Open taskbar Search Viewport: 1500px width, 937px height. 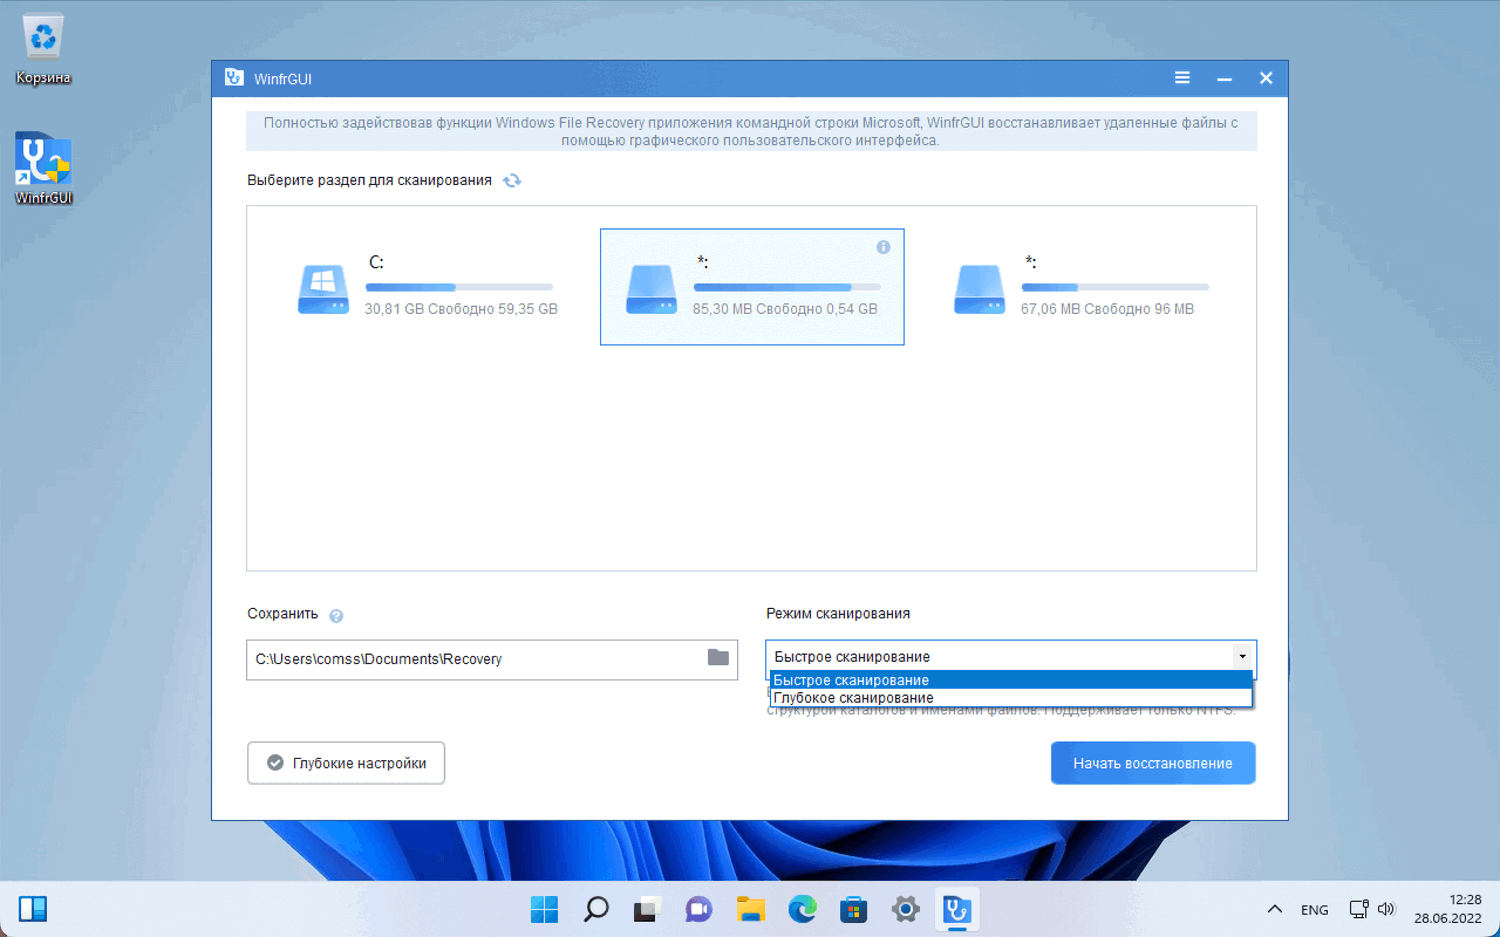tap(597, 909)
